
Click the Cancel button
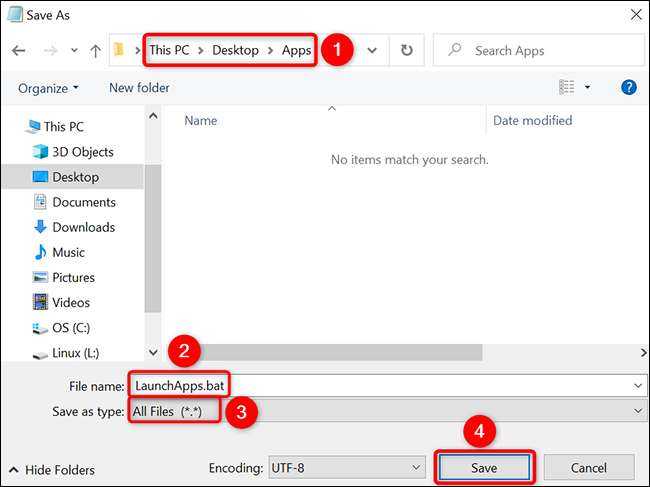point(589,468)
